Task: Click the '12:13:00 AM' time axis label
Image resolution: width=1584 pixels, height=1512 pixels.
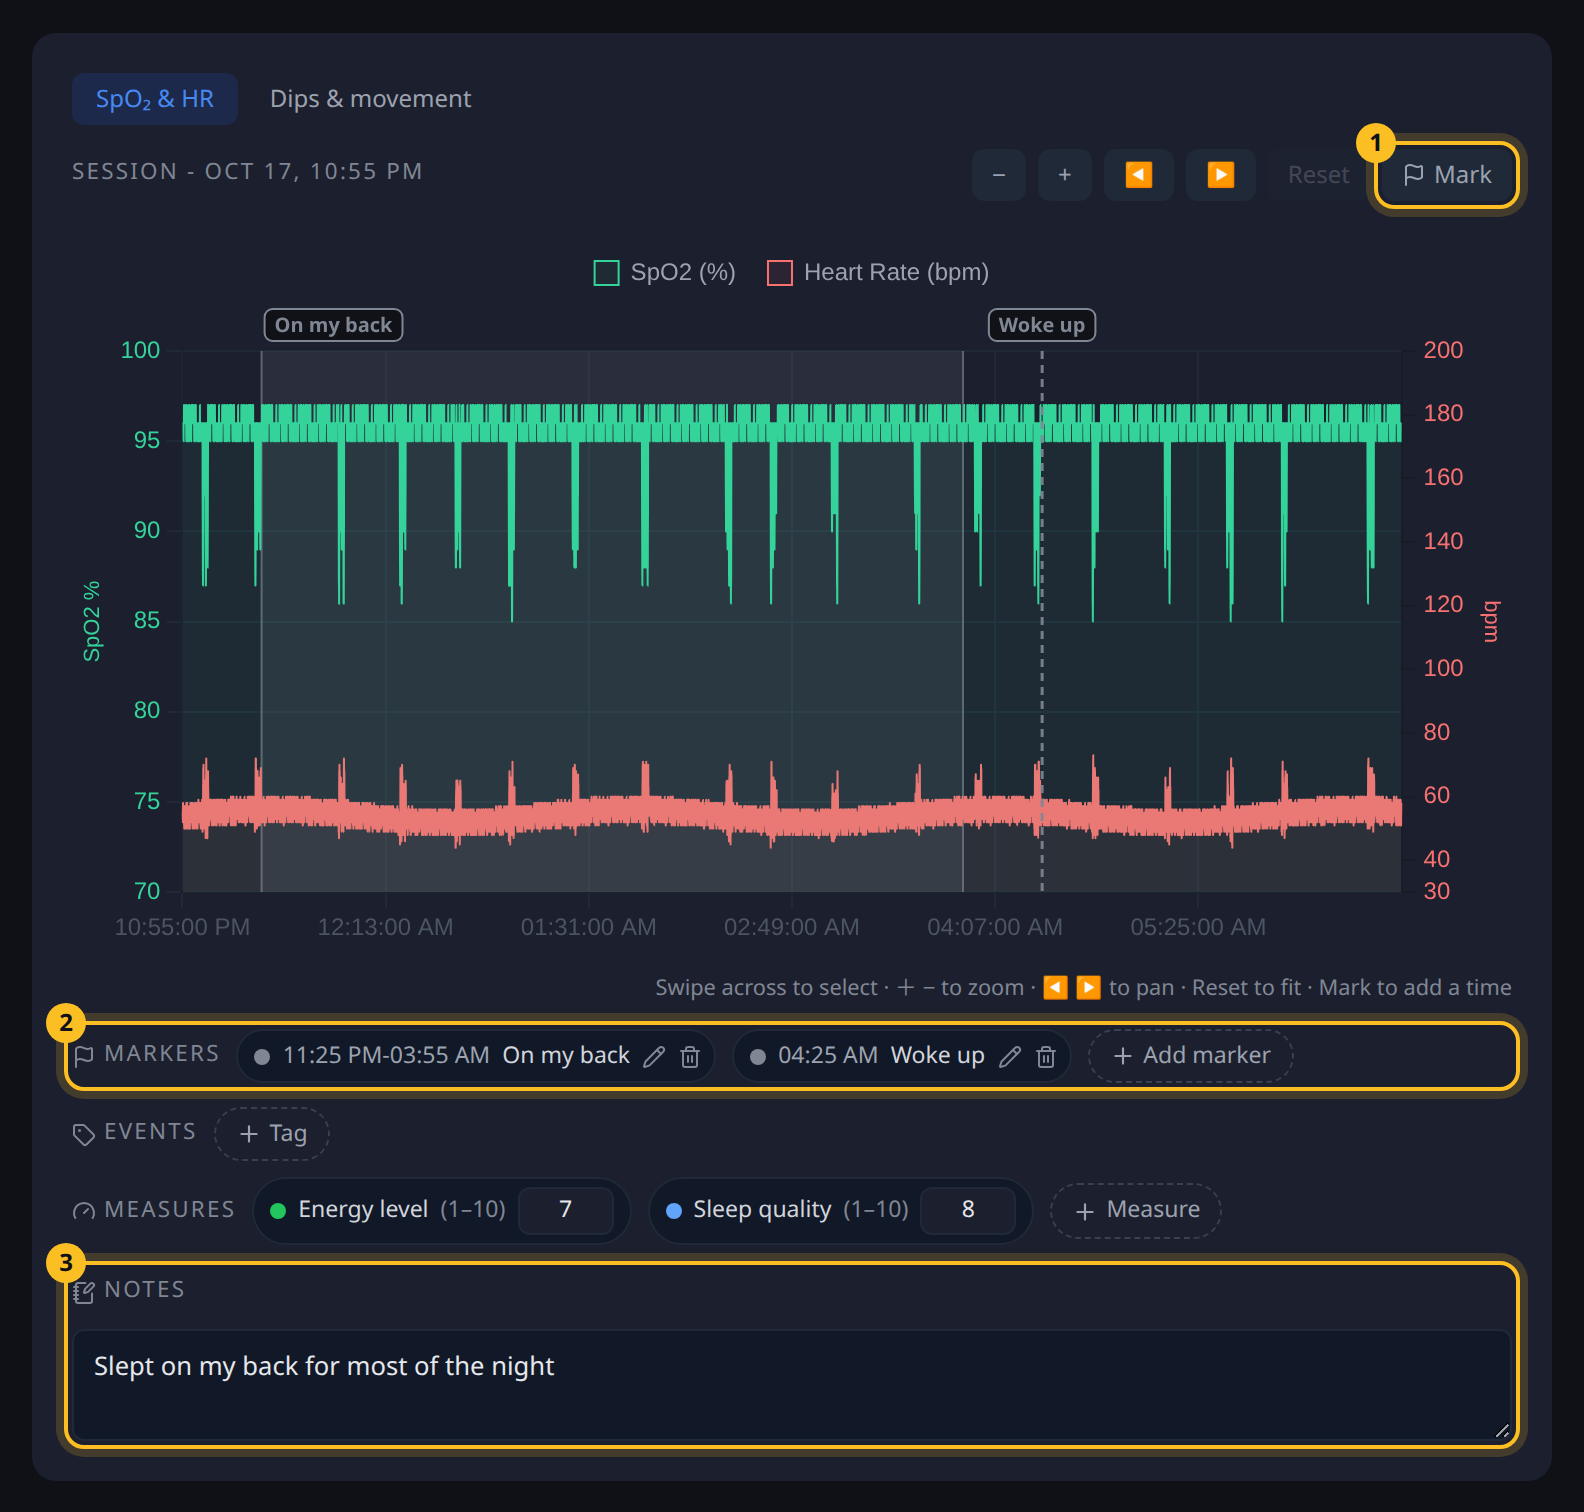Action: pos(385,927)
